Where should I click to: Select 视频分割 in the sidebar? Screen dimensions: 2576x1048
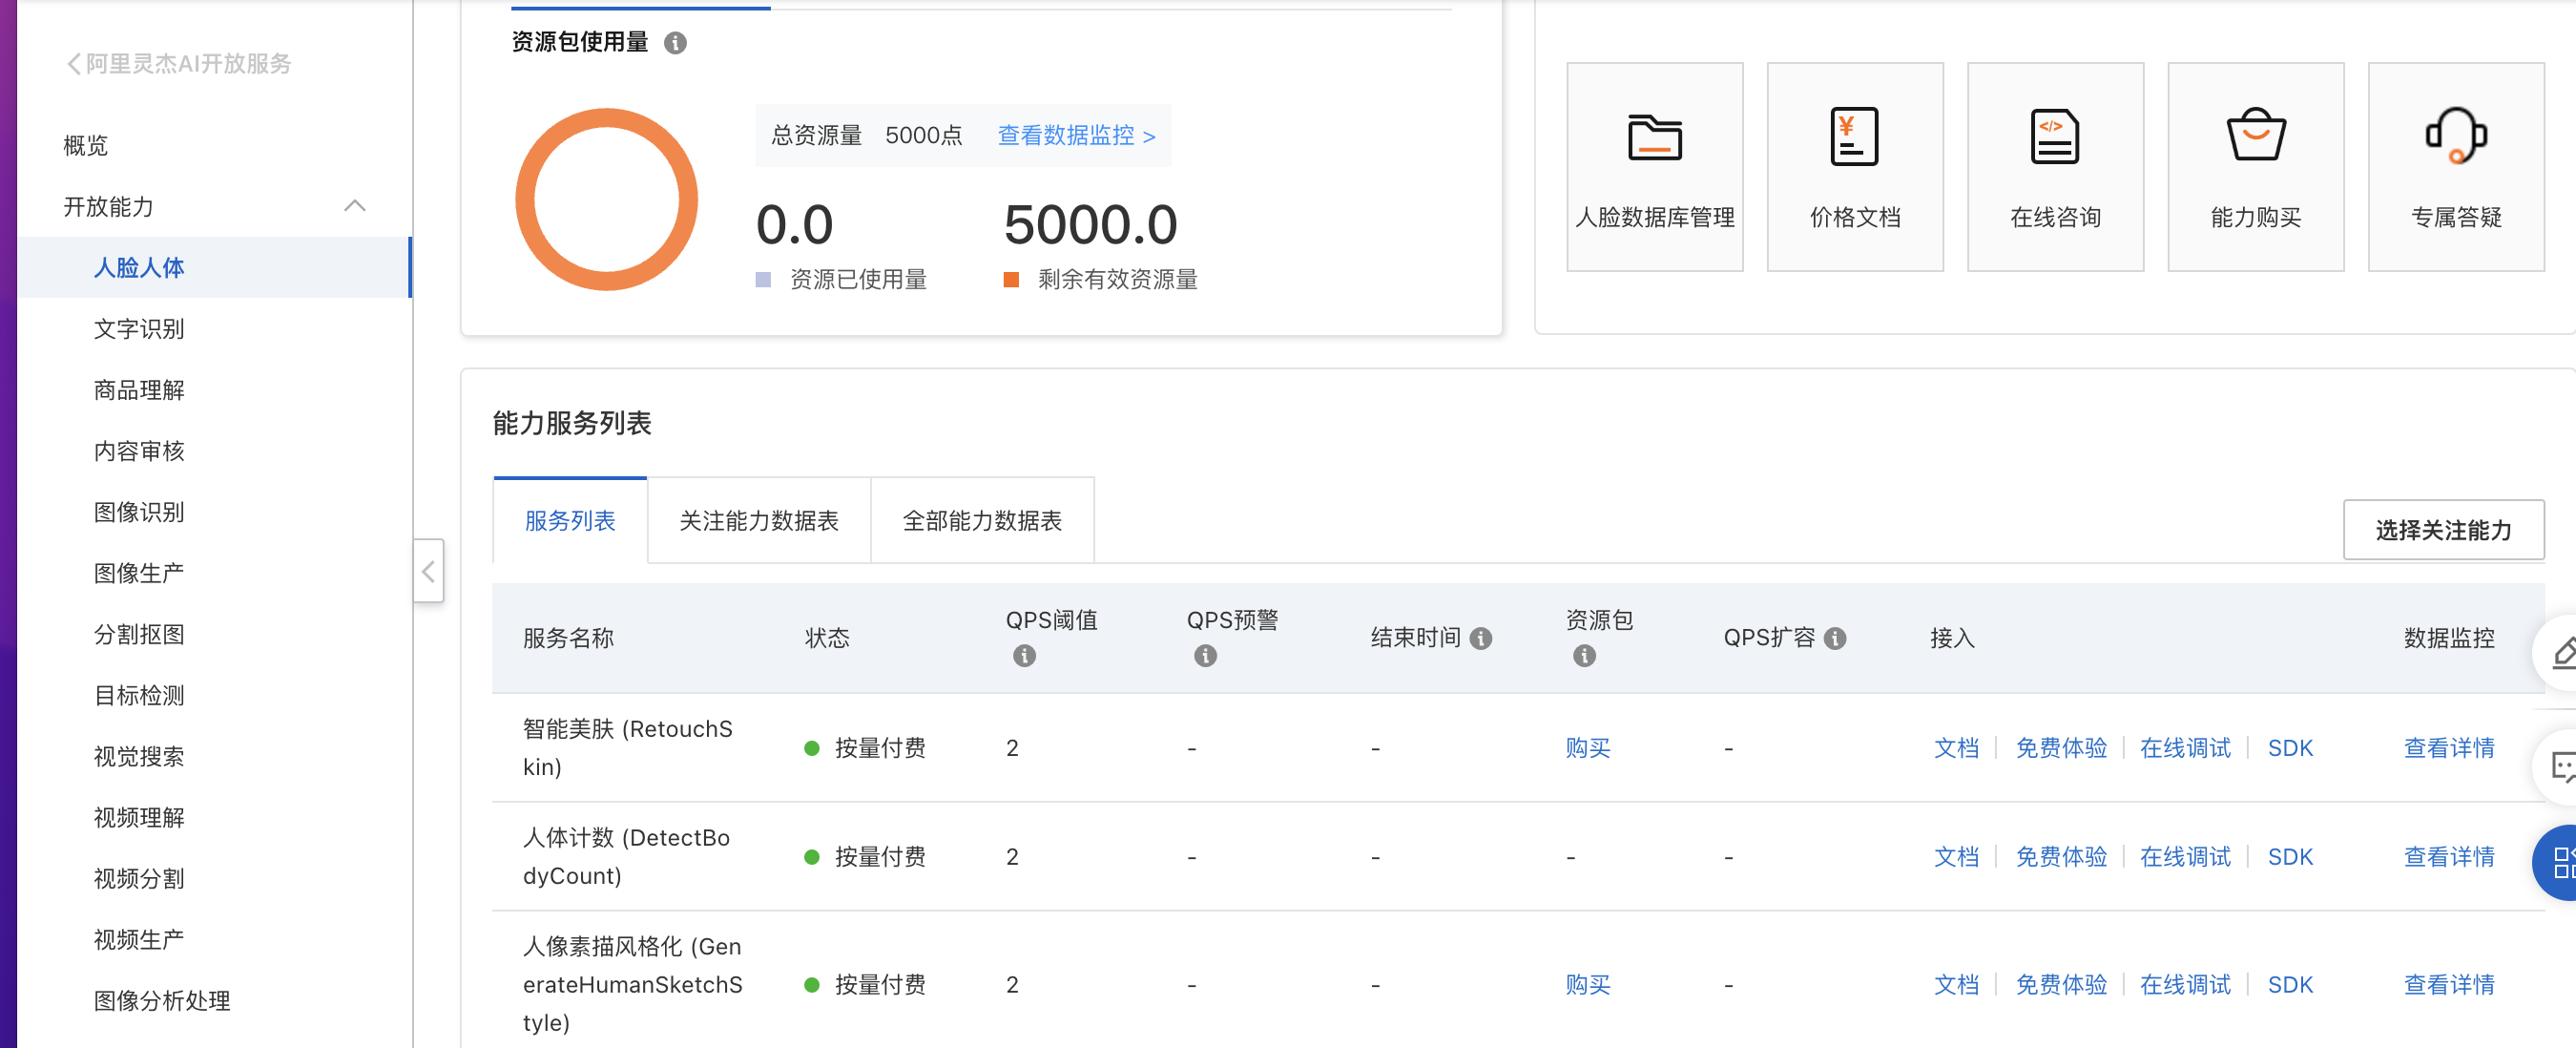coord(139,878)
